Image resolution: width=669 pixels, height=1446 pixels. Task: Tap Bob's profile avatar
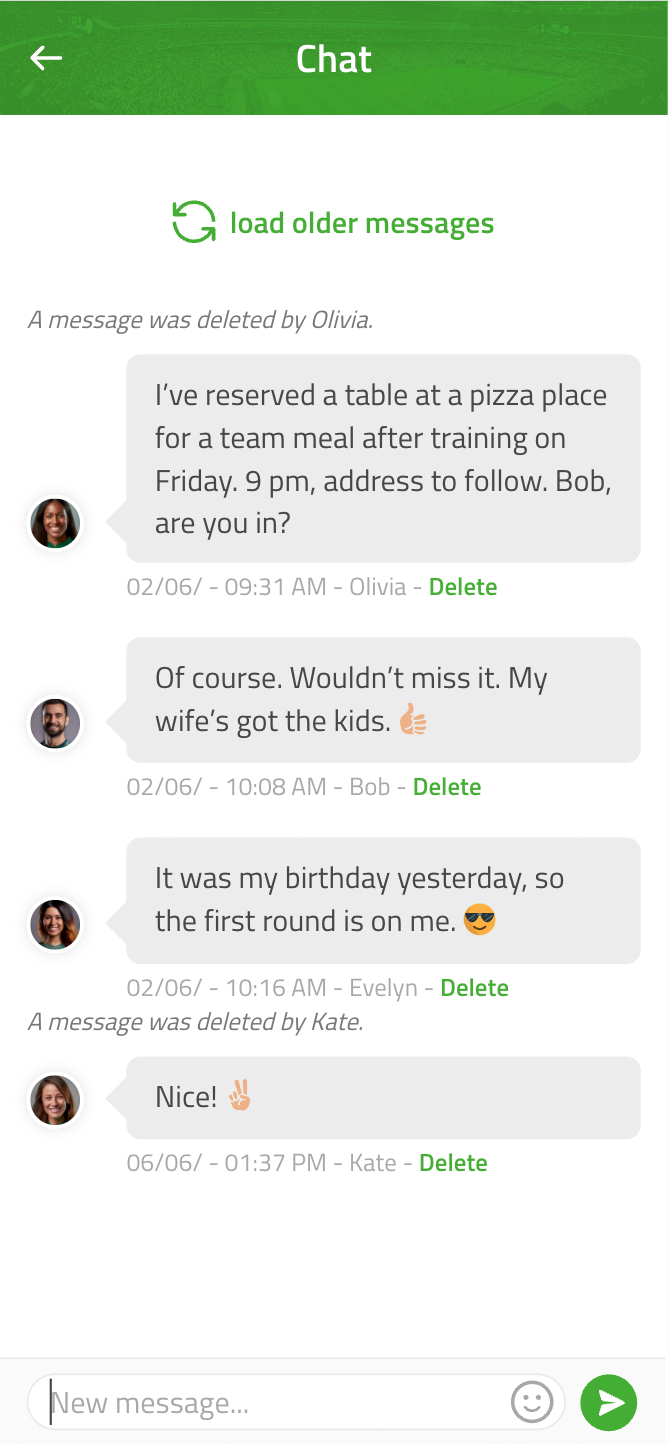click(55, 723)
